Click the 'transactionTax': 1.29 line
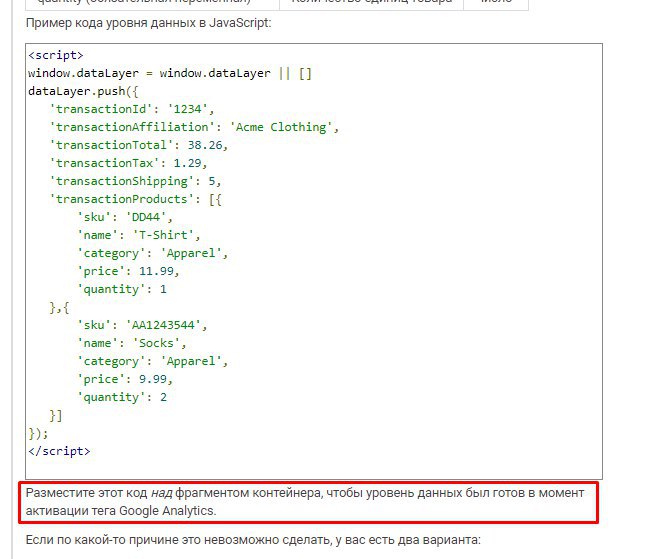 [128, 163]
